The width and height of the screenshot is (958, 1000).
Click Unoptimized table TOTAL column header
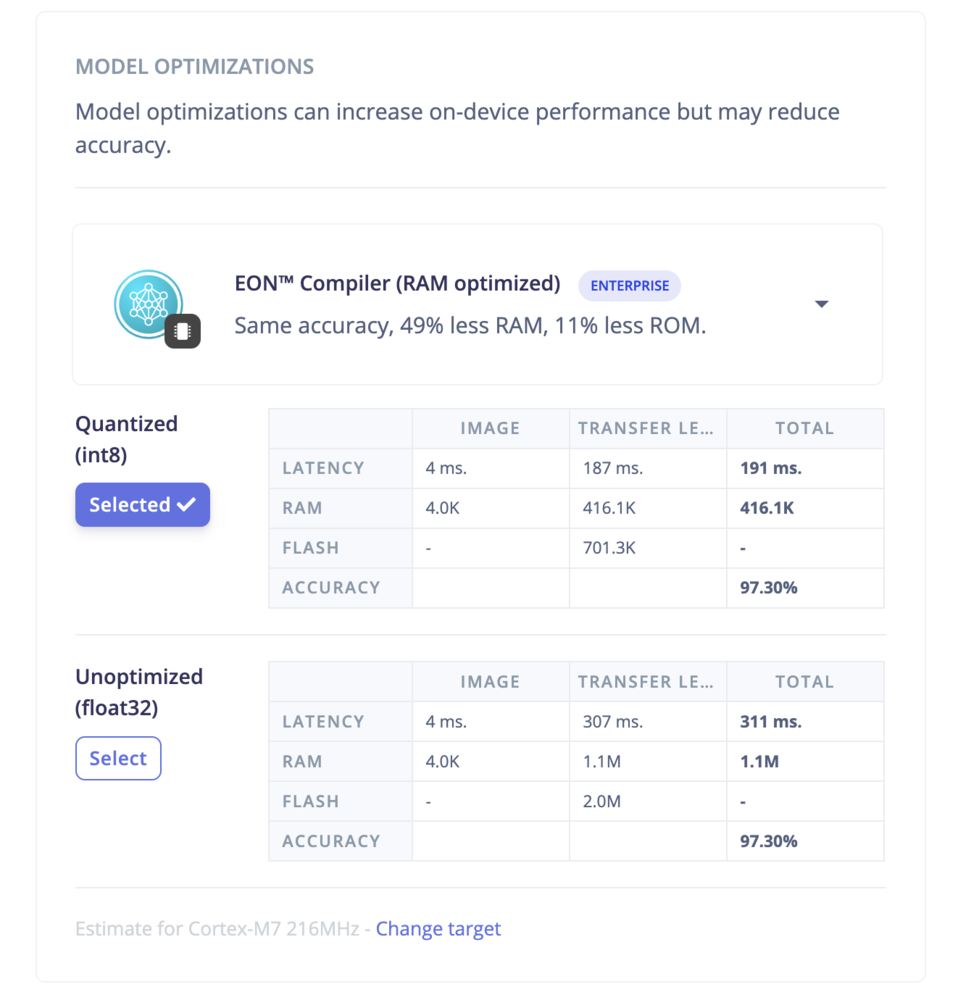(805, 682)
